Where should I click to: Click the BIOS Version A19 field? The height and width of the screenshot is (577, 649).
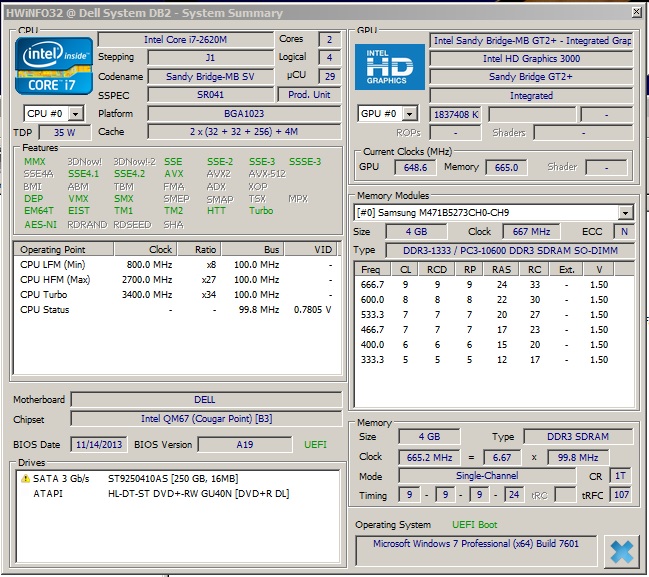(x=245, y=445)
